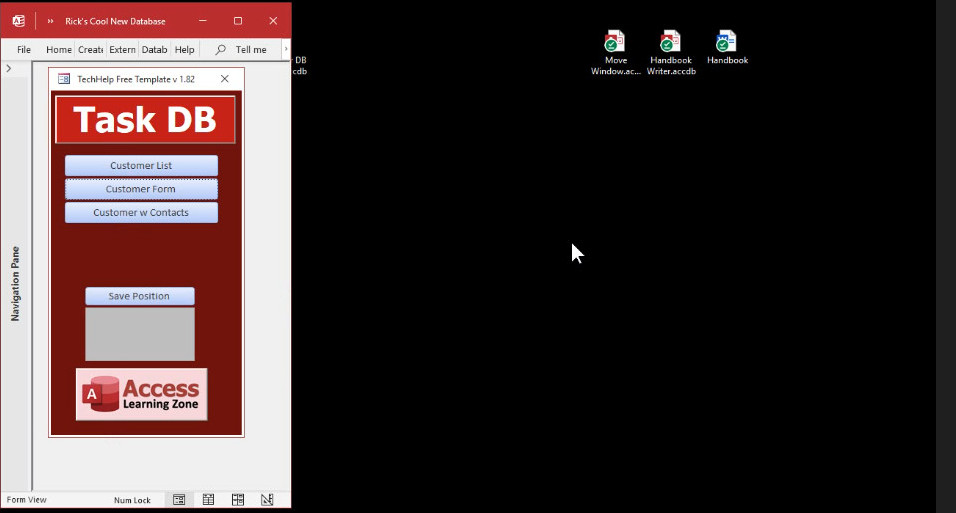Switch to Layout View in status bar

[x=238, y=499]
